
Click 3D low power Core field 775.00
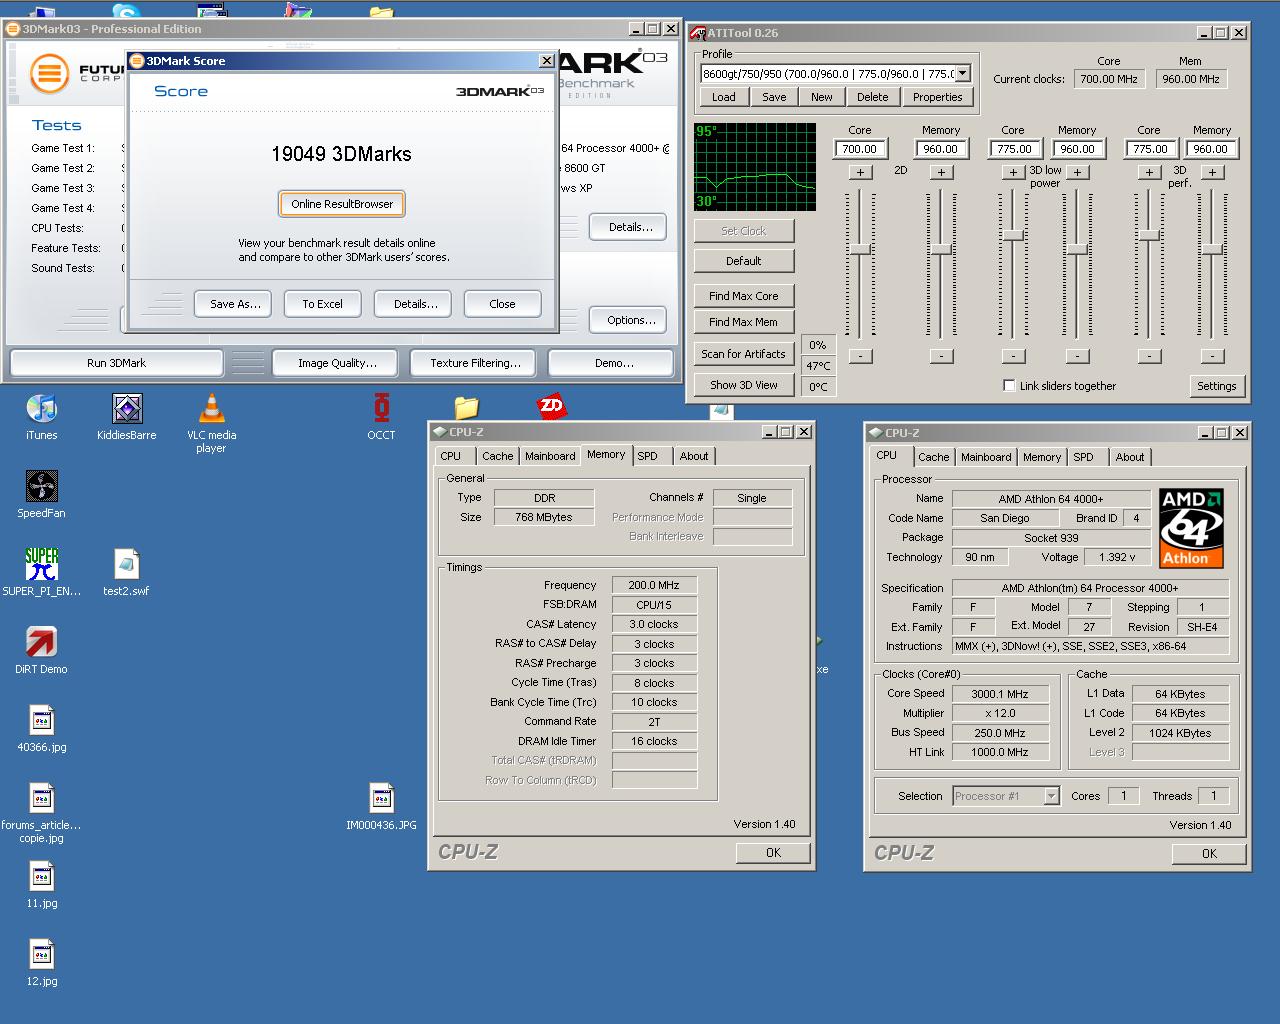coord(1014,149)
